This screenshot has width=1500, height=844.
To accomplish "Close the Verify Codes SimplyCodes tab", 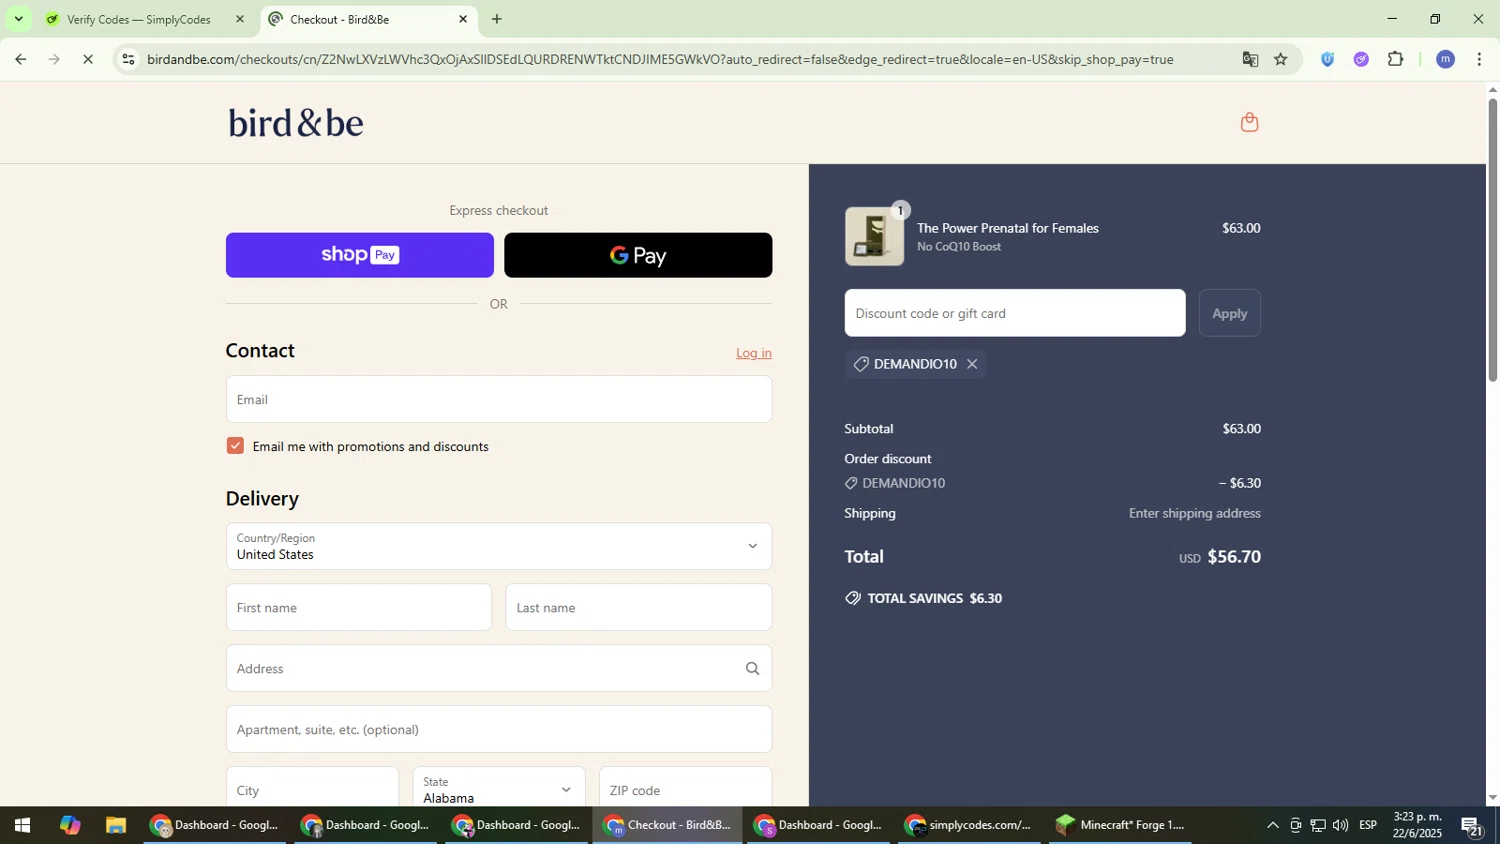I will click(239, 19).
